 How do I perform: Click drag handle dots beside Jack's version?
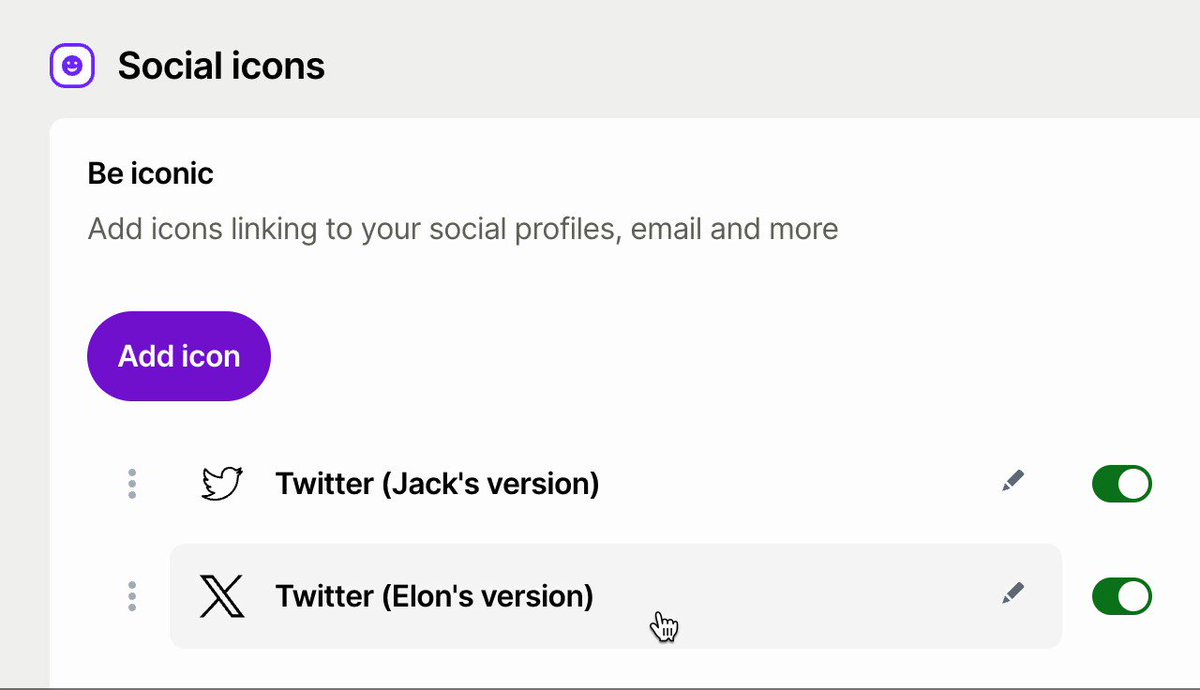click(x=132, y=484)
